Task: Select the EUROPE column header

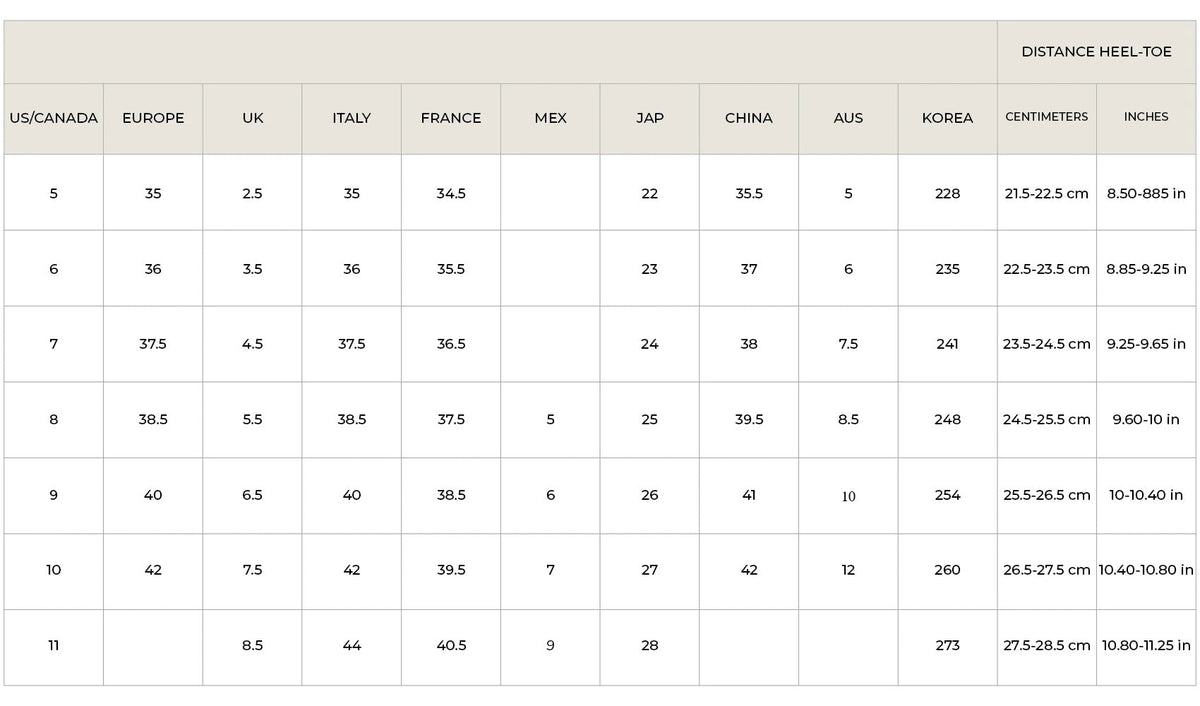Action: [153, 118]
